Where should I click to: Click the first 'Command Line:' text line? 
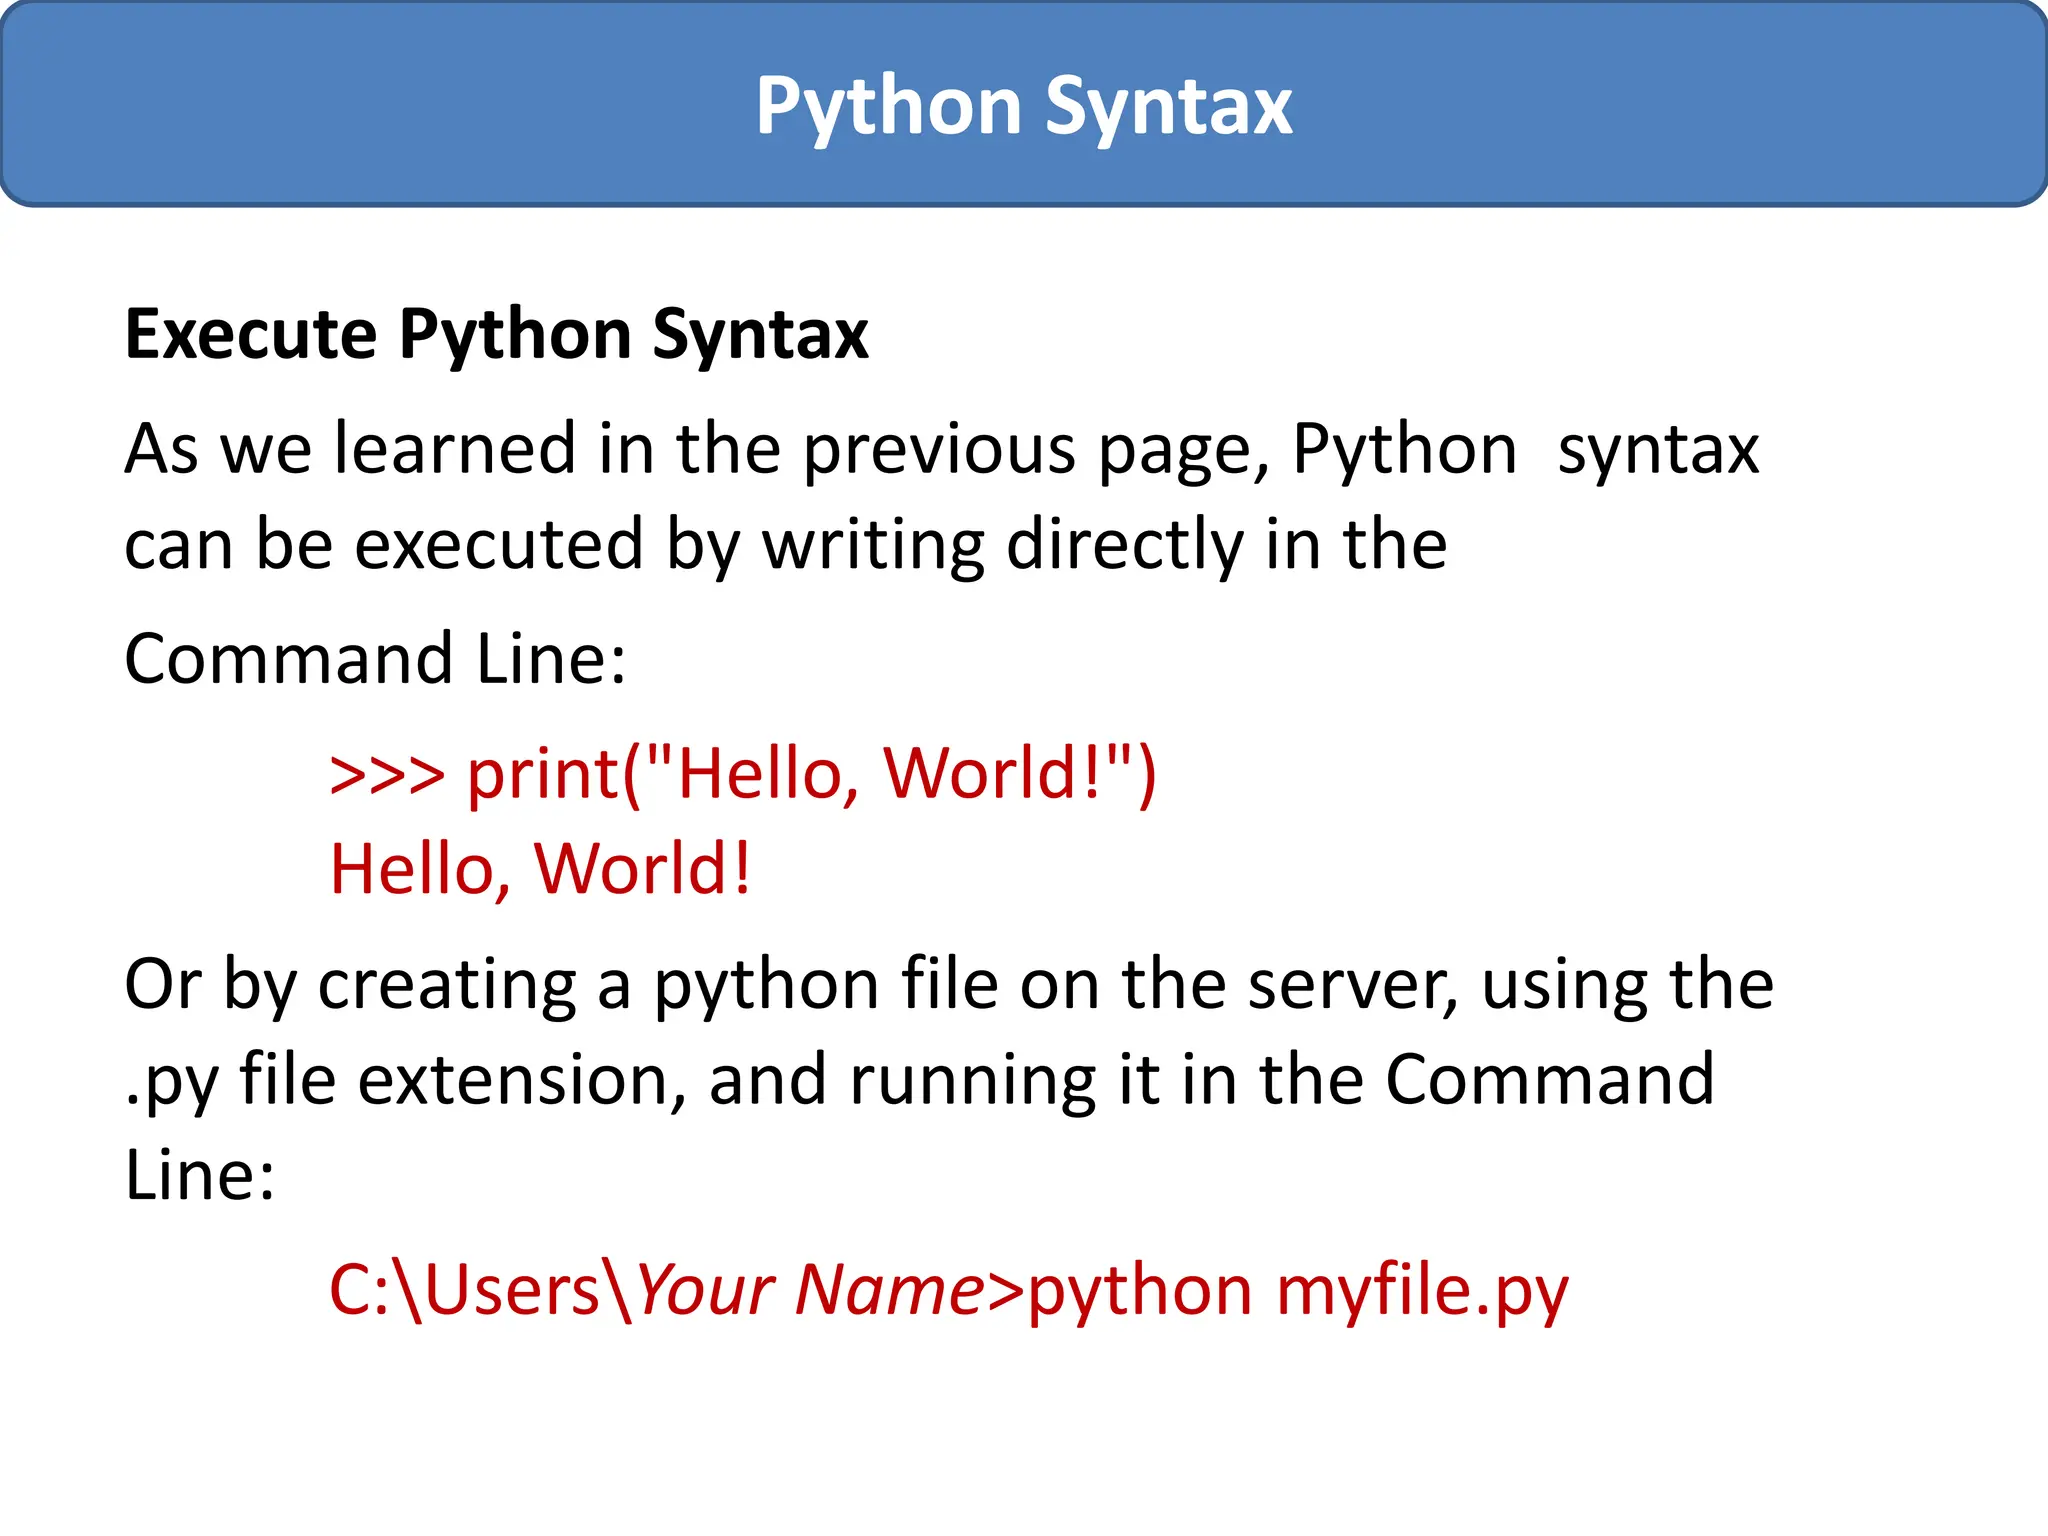pyautogui.click(x=375, y=659)
